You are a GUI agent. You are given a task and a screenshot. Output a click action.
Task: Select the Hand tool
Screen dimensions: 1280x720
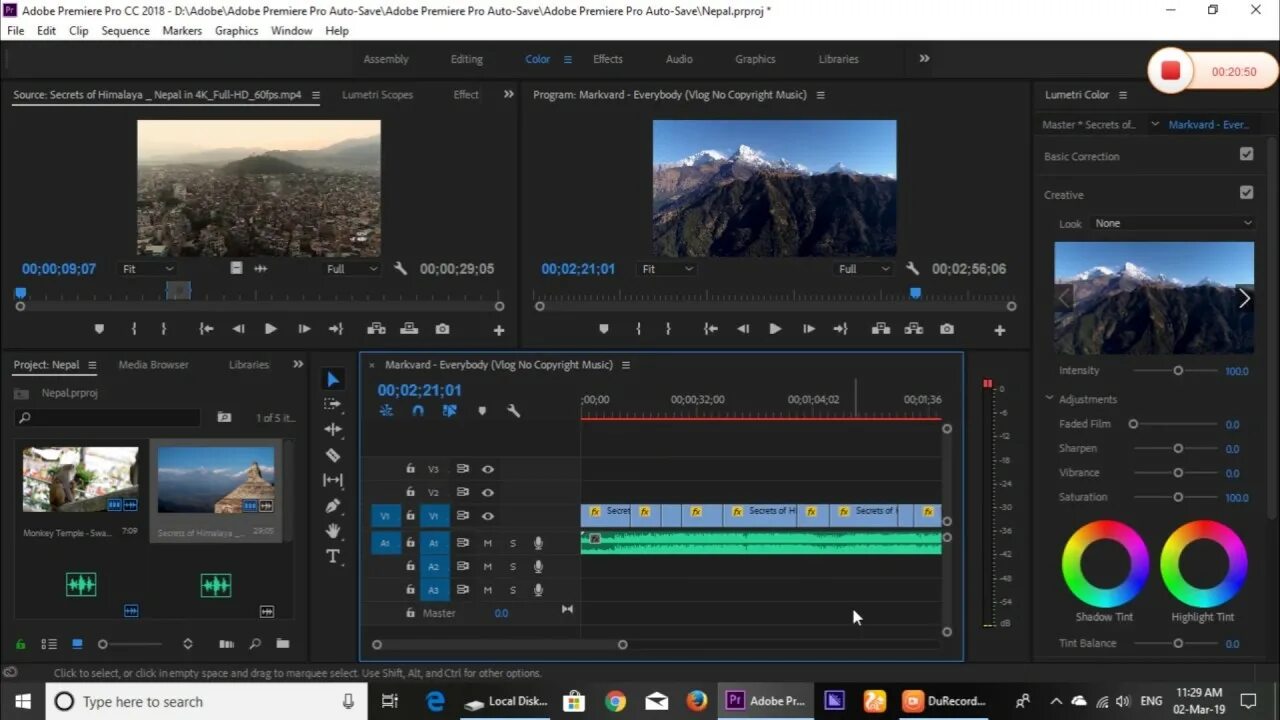click(333, 531)
